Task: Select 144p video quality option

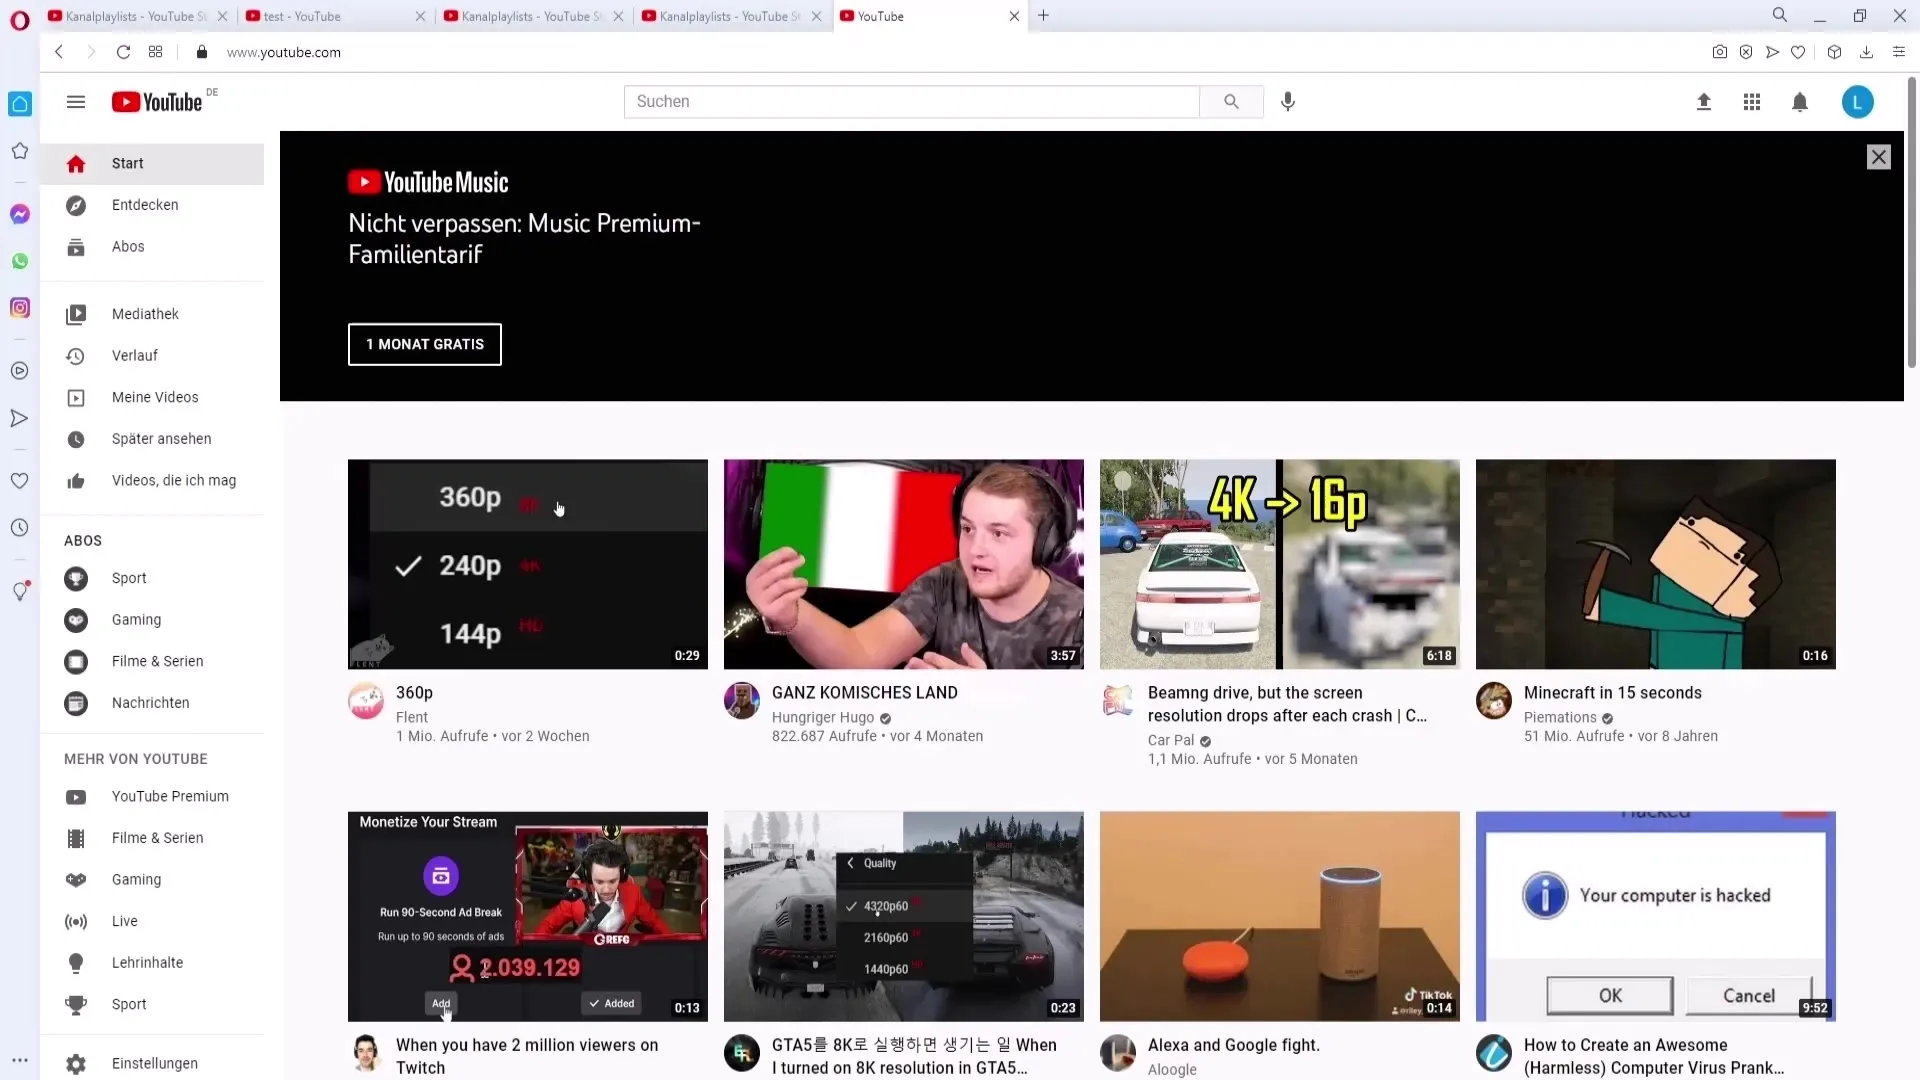Action: [469, 633]
